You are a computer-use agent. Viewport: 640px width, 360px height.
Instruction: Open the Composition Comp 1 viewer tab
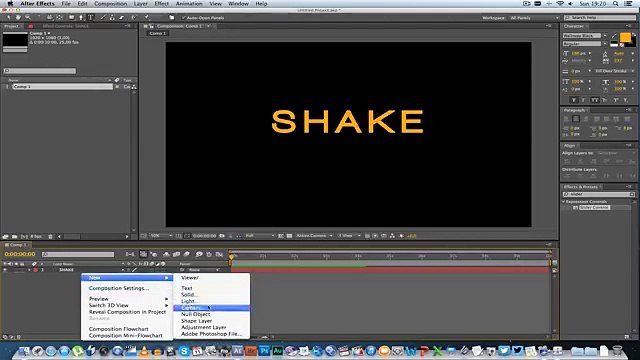(179, 26)
